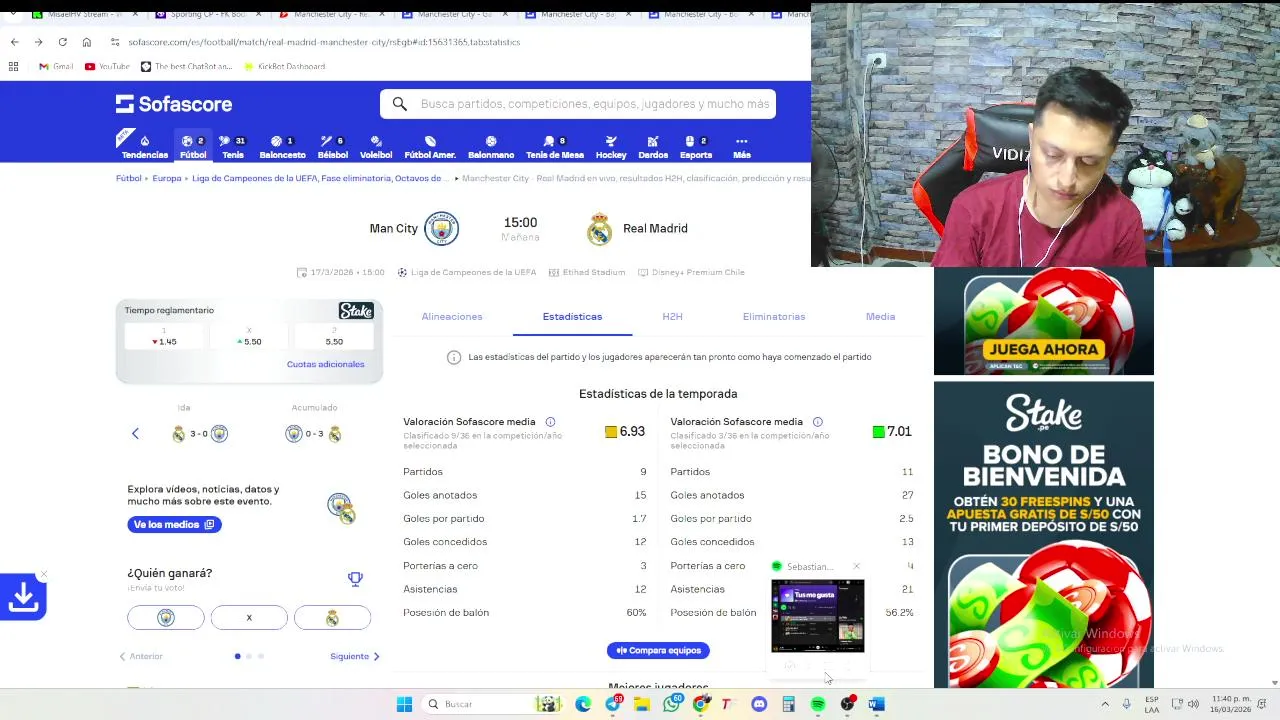
Task: Vote for Man City to win
Action: [166, 618]
